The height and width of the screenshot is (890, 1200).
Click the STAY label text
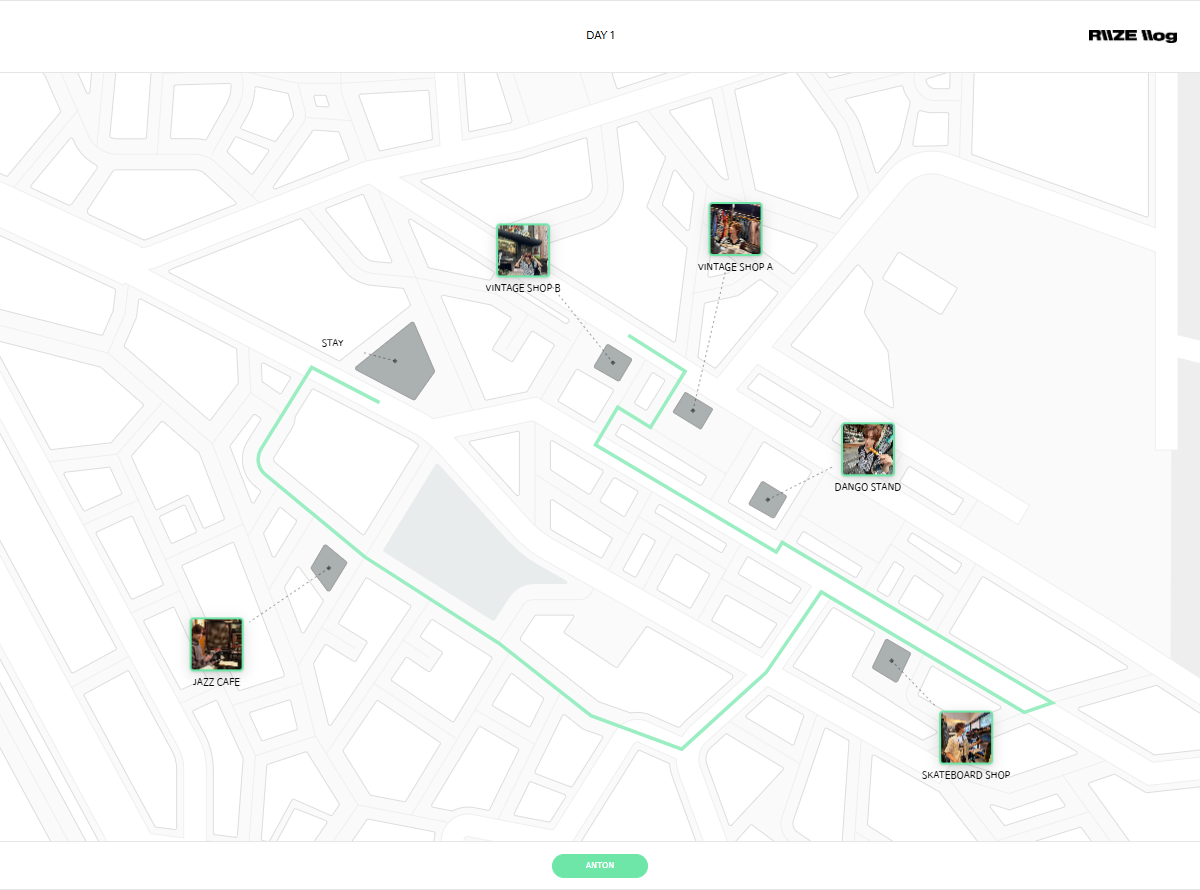point(332,343)
